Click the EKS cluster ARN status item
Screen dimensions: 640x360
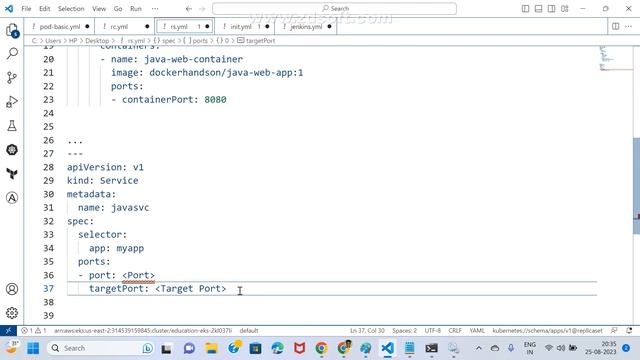[143, 331]
